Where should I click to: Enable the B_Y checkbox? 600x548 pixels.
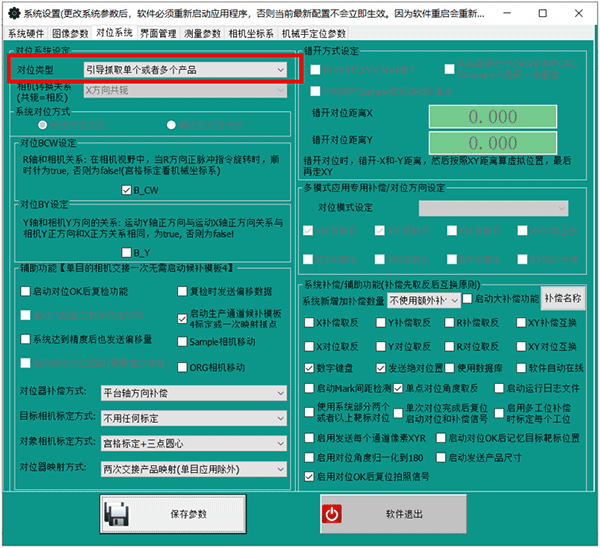(126, 252)
